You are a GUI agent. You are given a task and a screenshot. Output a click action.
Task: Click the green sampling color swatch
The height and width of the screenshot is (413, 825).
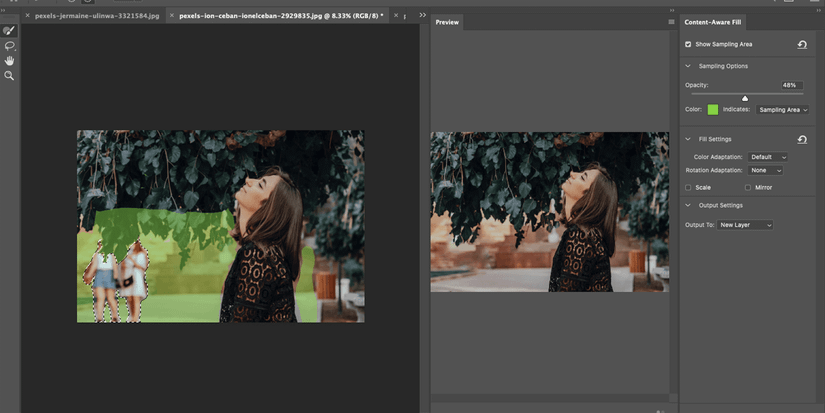click(x=713, y=110)
